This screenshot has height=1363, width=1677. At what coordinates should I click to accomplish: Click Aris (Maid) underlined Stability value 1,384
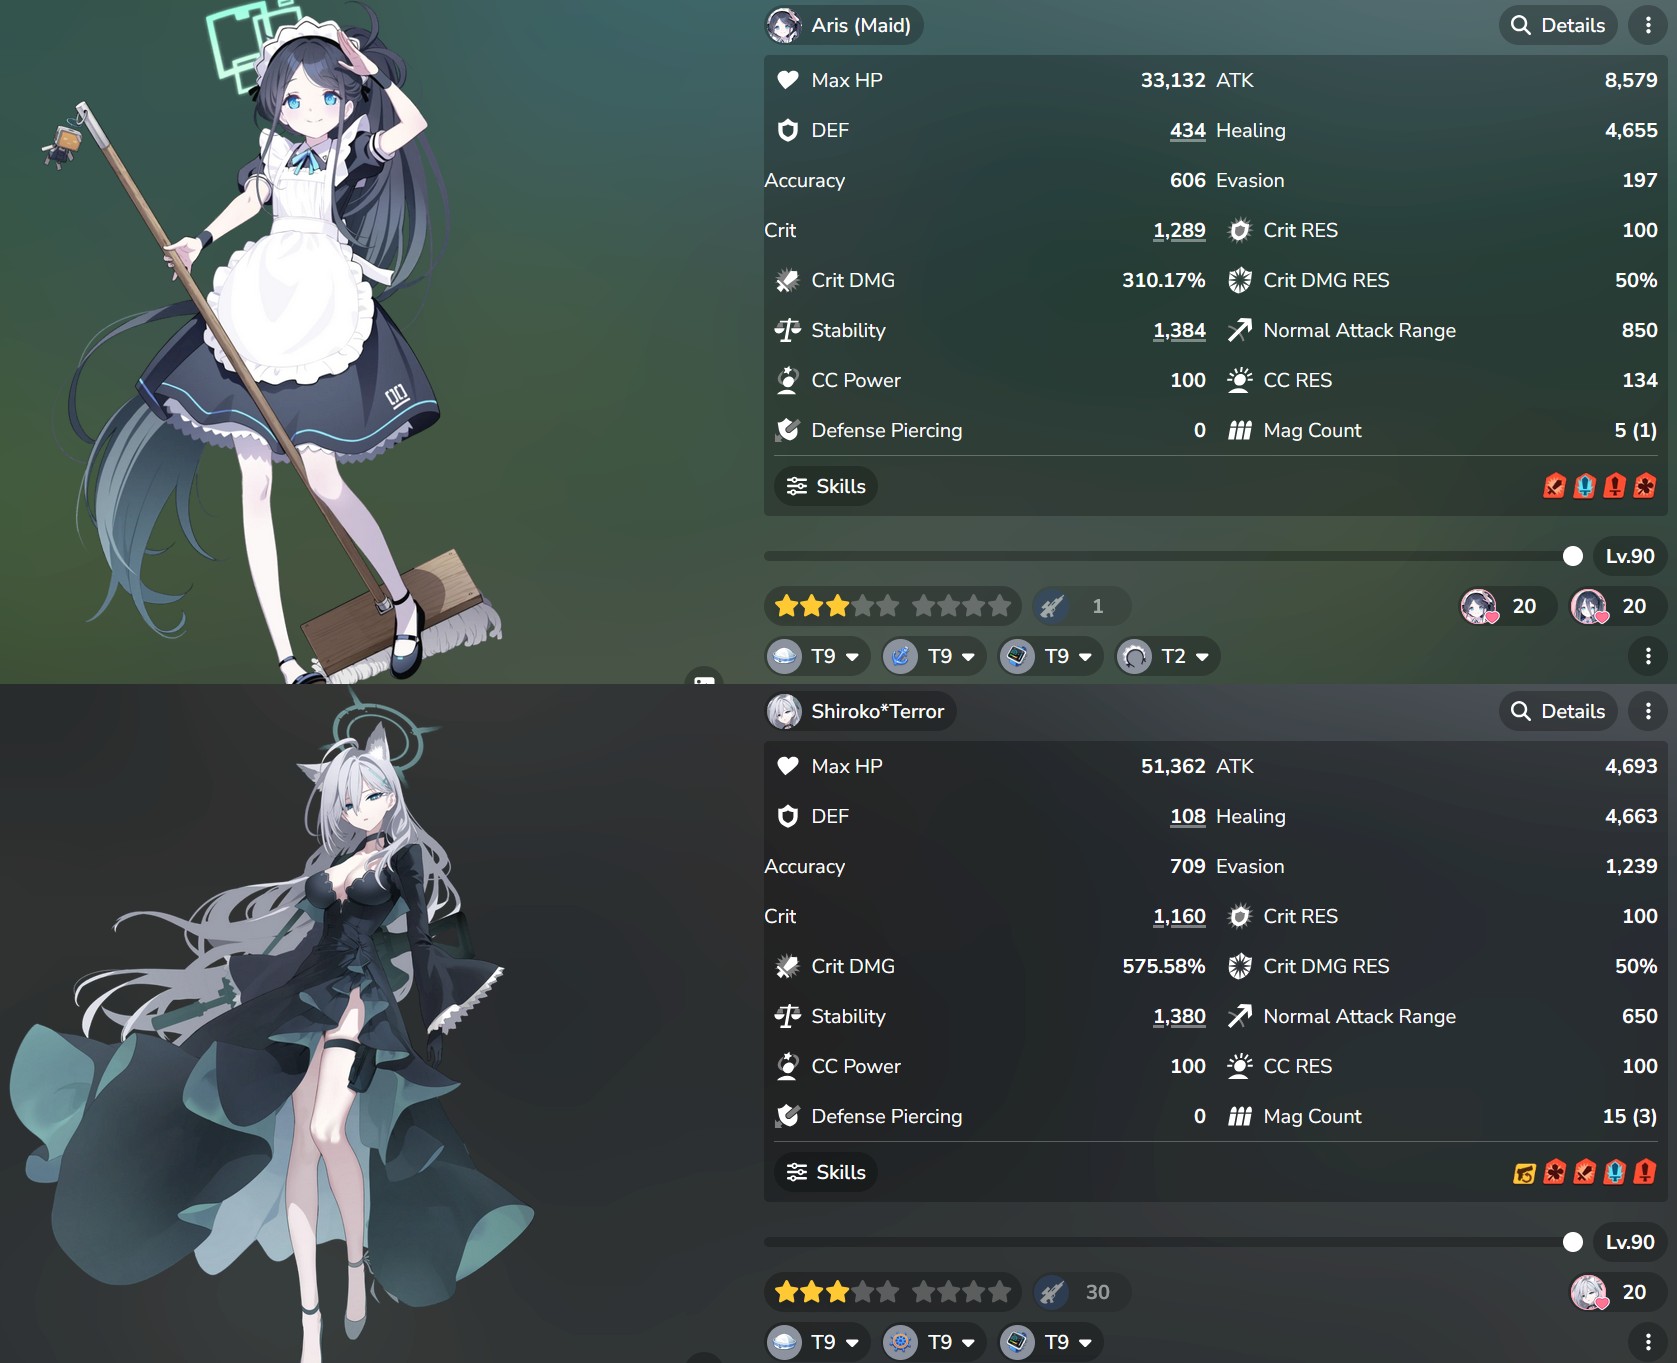pyautogui.click(x=1179, y=330)
